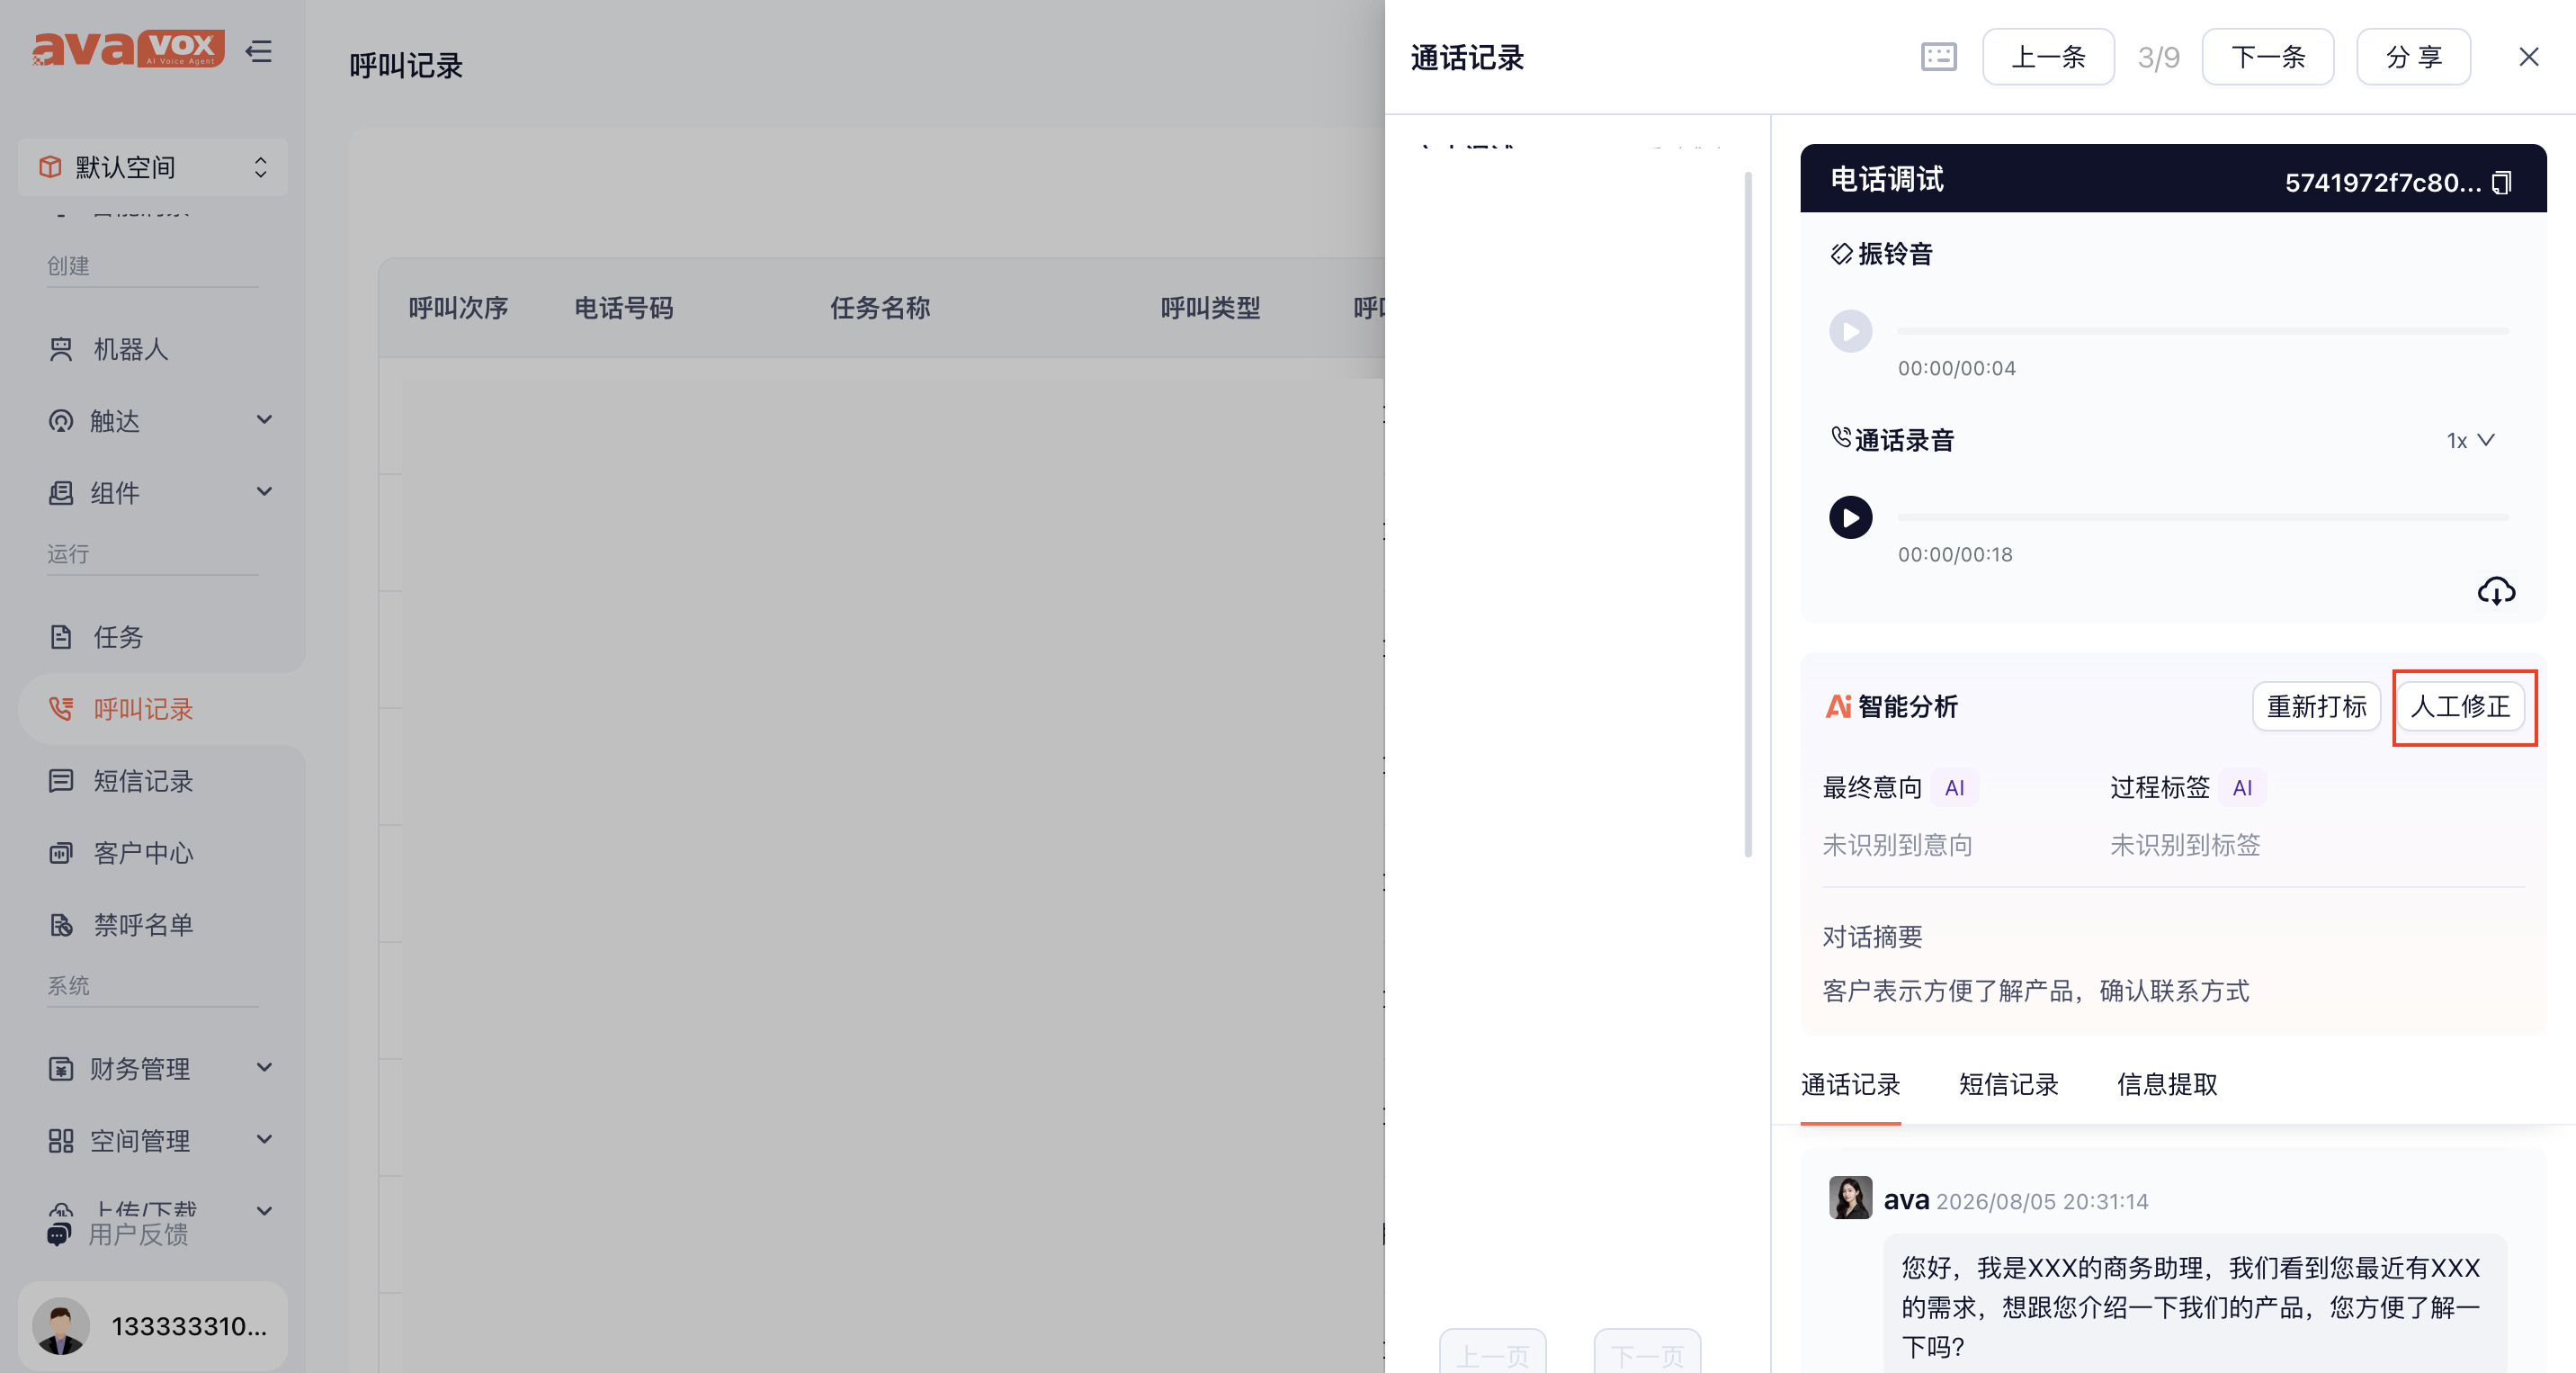The width and height of the screenshot is (2576, 1373).
Task: Click the 下一页 pagination button
Action: [x=1647, y=1352]
